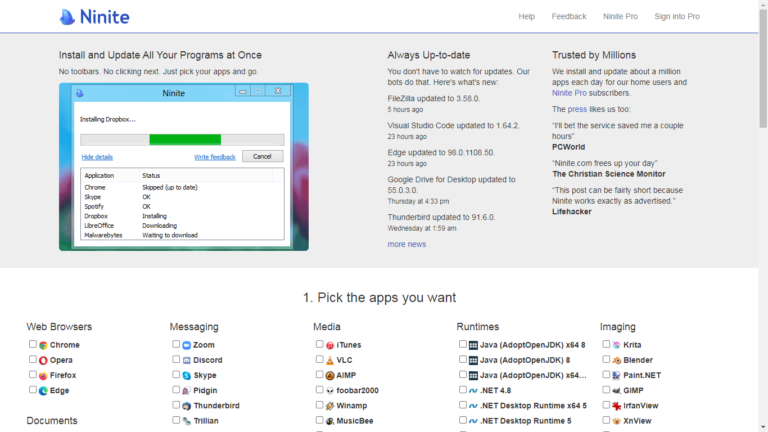The height and width of the screenshot is (432, 768).
Task: Click the Paint.NET app icon
Action: point(617,376)
